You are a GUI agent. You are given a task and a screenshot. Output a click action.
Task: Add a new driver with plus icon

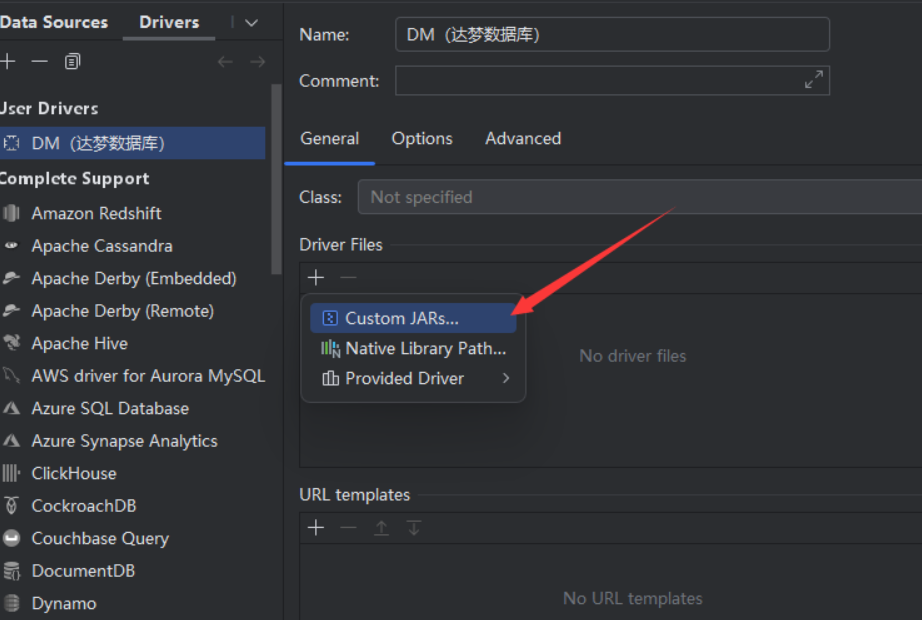8,61
